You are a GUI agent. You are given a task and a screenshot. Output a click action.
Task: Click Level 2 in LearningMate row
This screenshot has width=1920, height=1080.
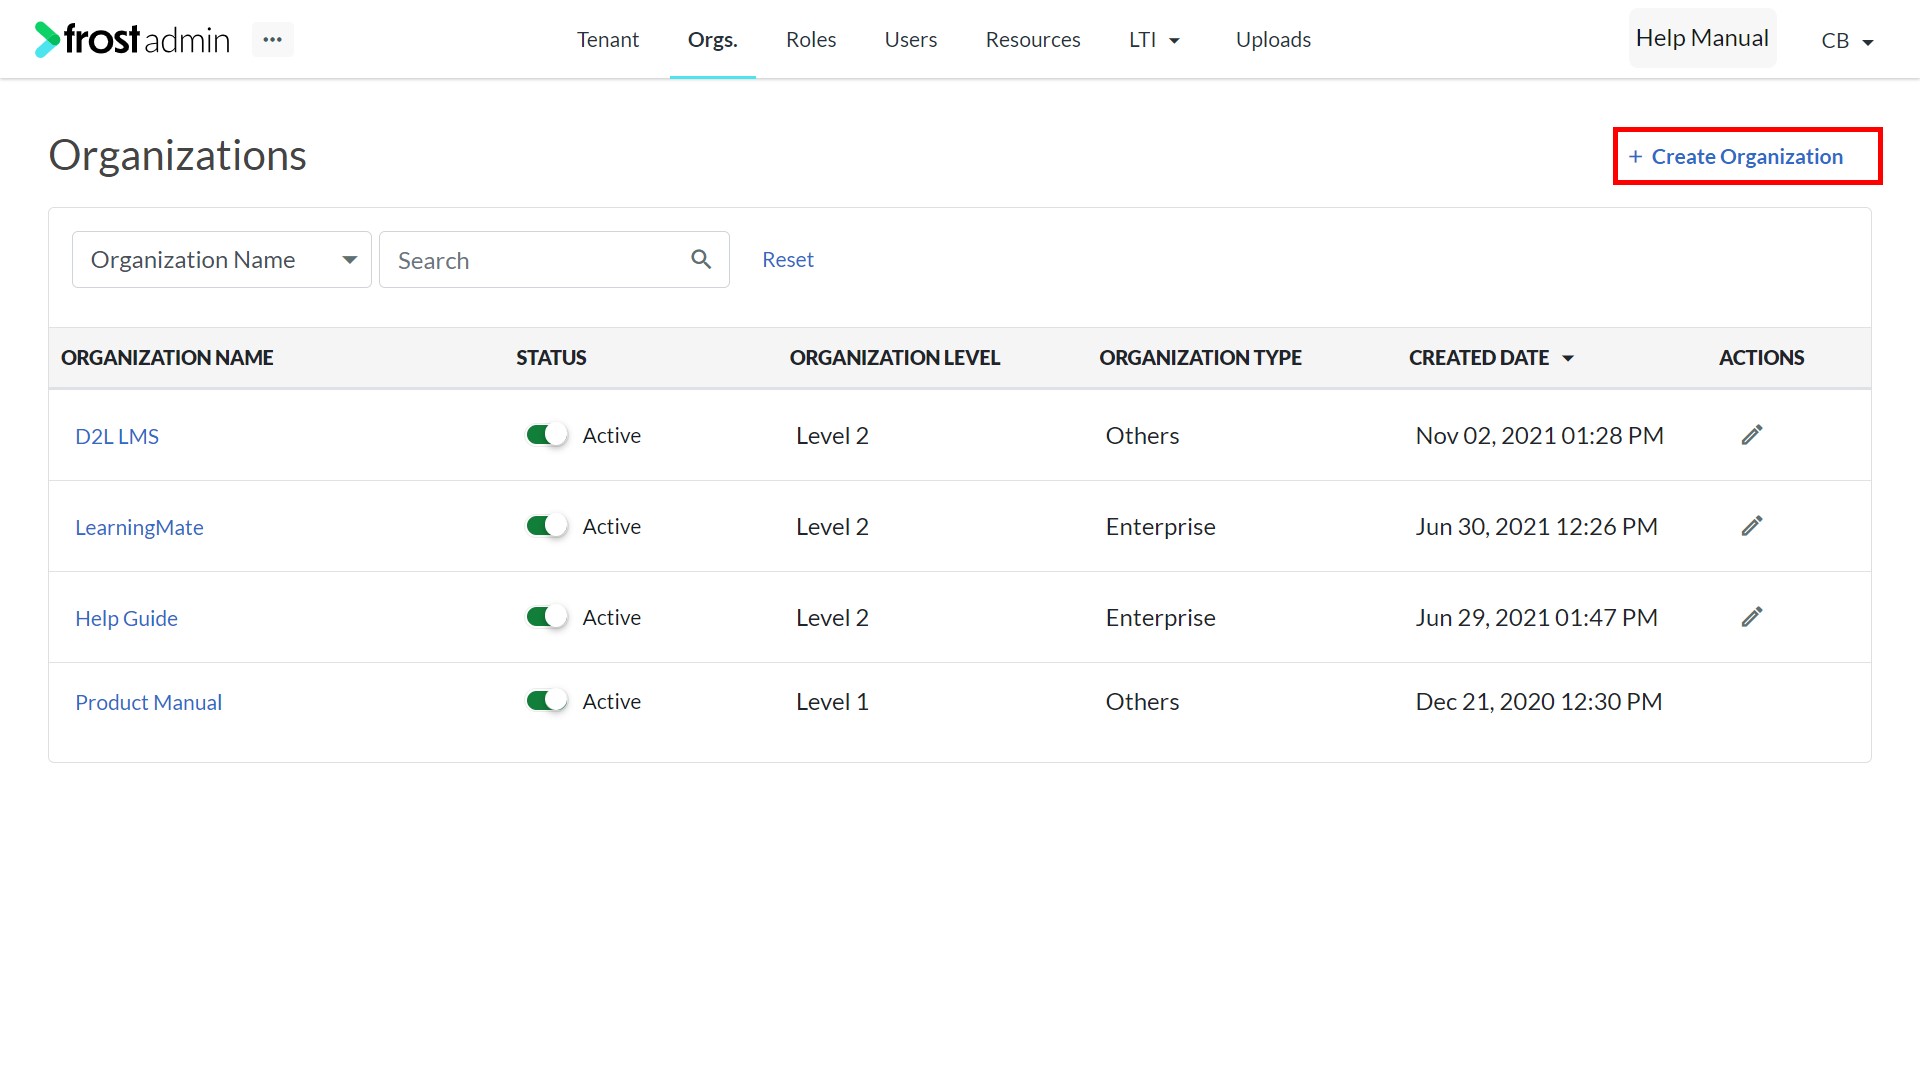[x=832, y=527]
